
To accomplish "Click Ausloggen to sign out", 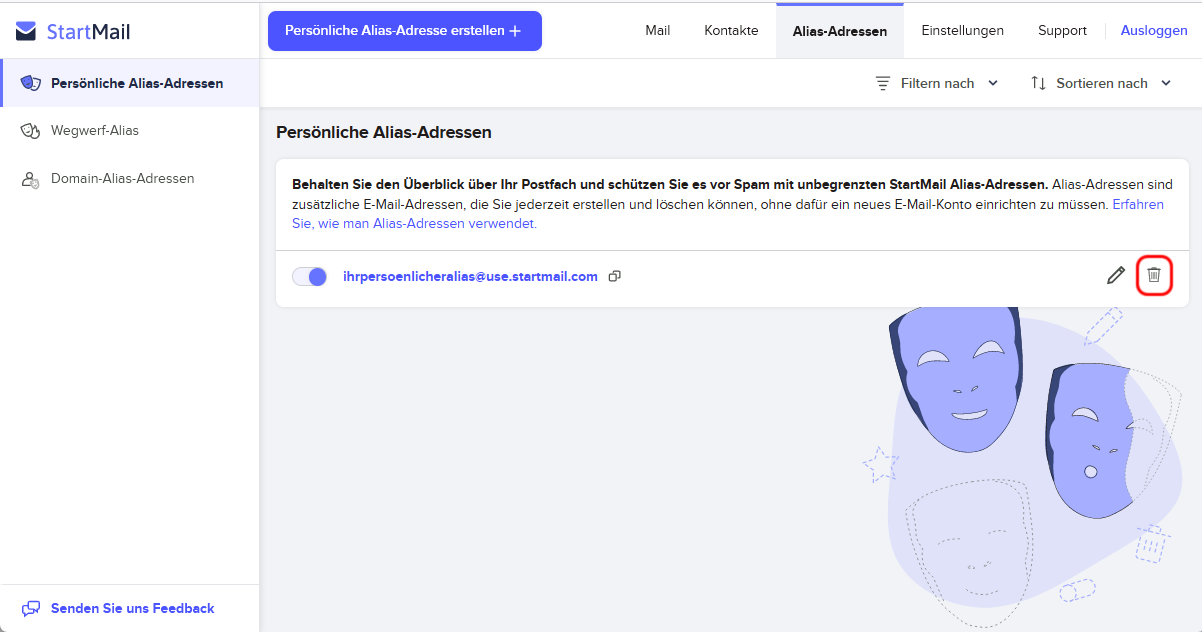I will pyautogui.click(x=1154, y=31).
